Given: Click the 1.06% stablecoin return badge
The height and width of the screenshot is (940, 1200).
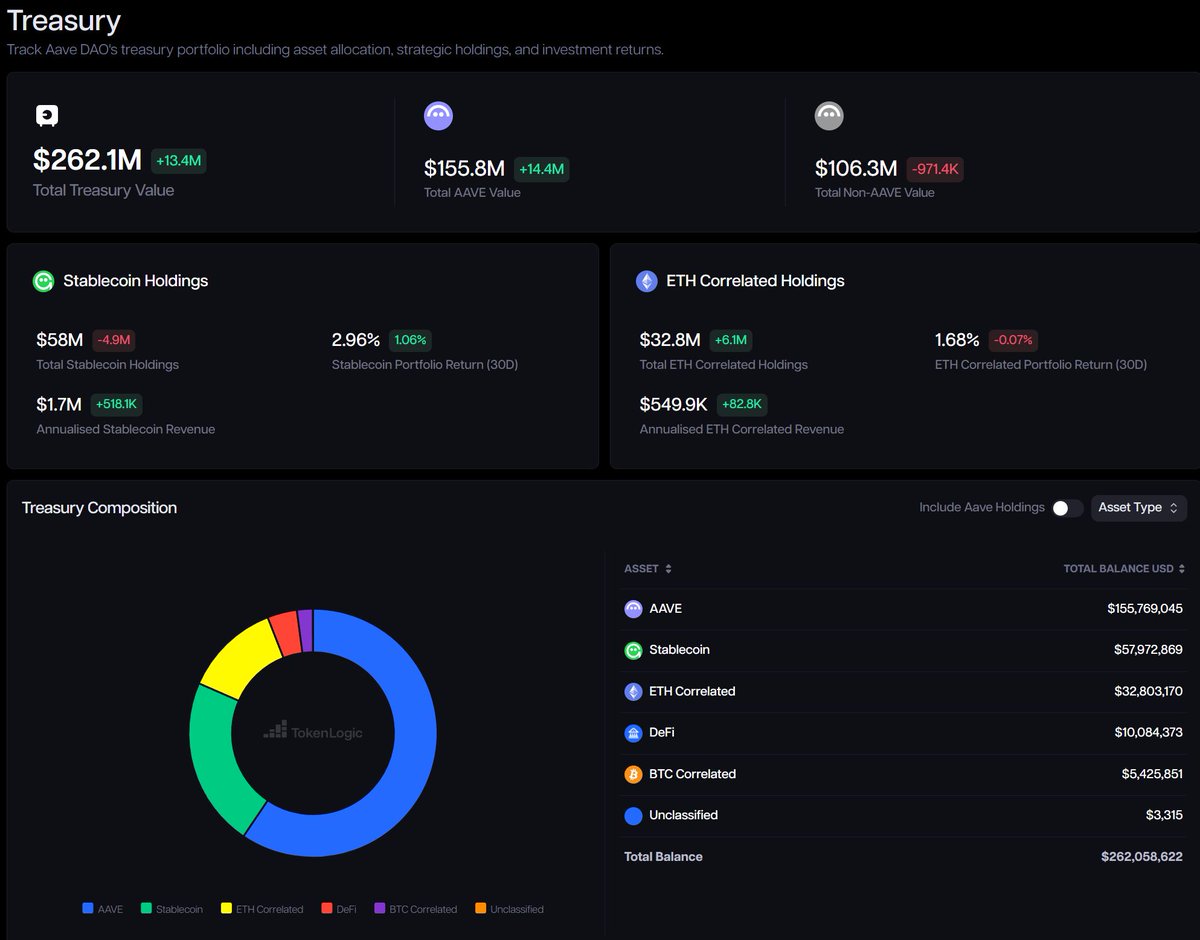Looking at the screenshot, I should click(x=410, y=340).
